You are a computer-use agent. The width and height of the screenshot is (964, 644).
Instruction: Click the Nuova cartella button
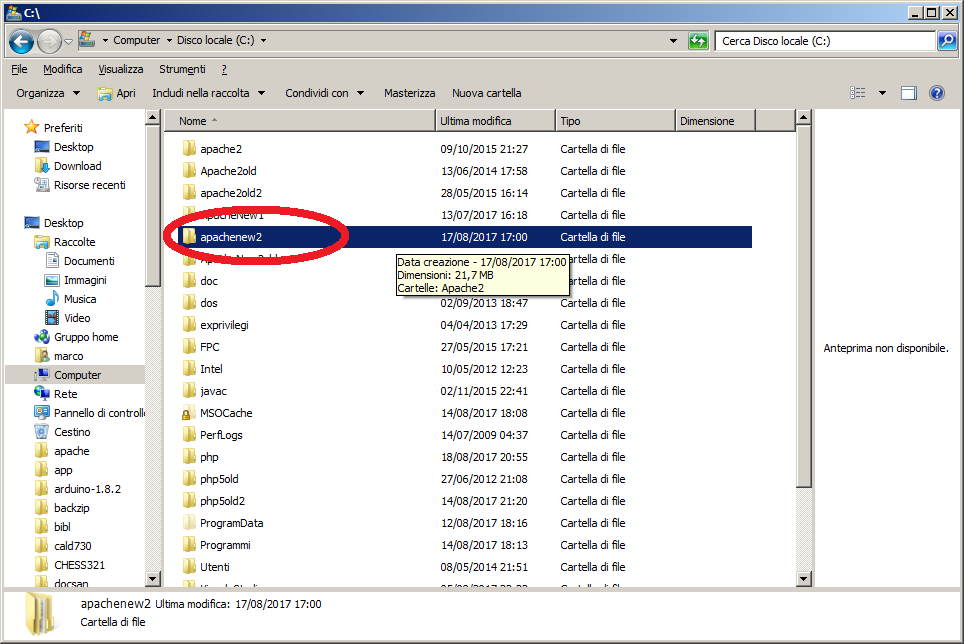tap(486, 93)
